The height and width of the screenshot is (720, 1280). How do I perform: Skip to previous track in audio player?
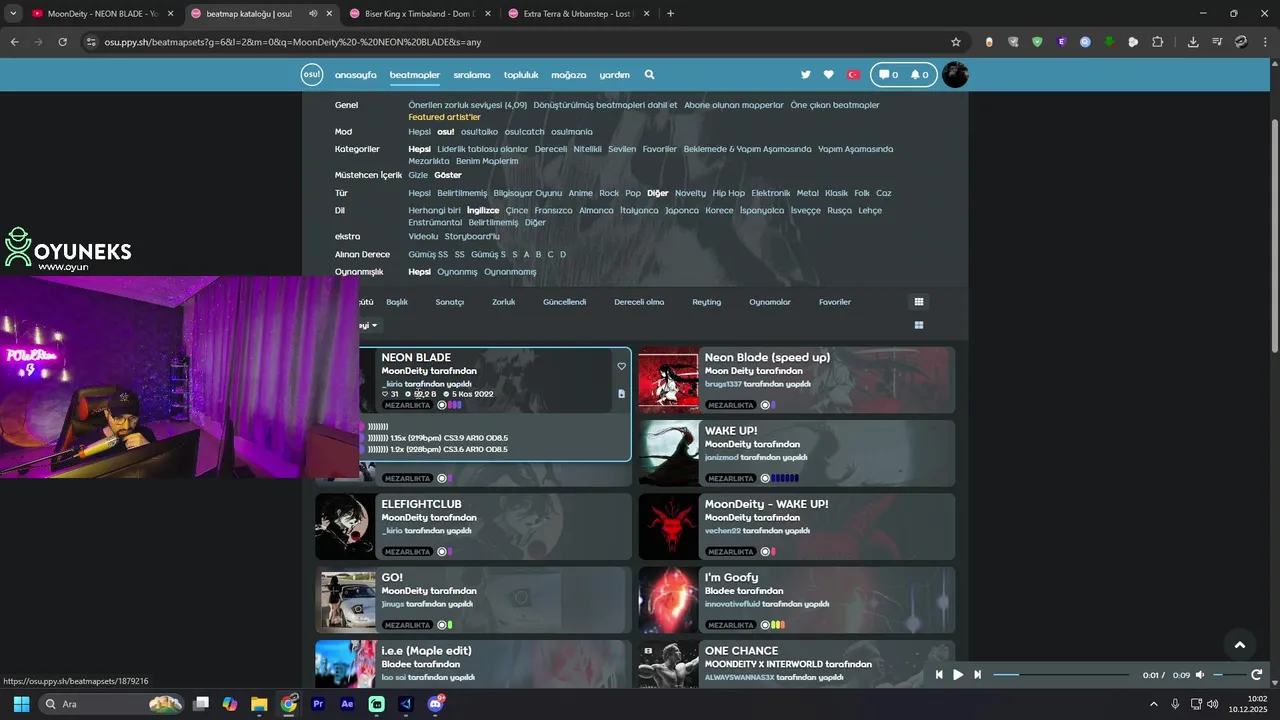tap(939, 675)
